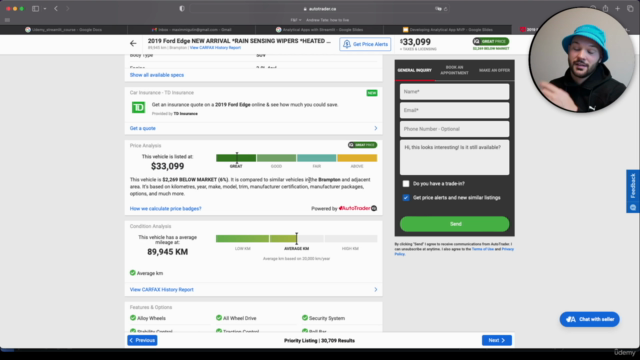Open the Terms of Use link
The height and width of the screenshot is (360, 640).
point(482,249)
